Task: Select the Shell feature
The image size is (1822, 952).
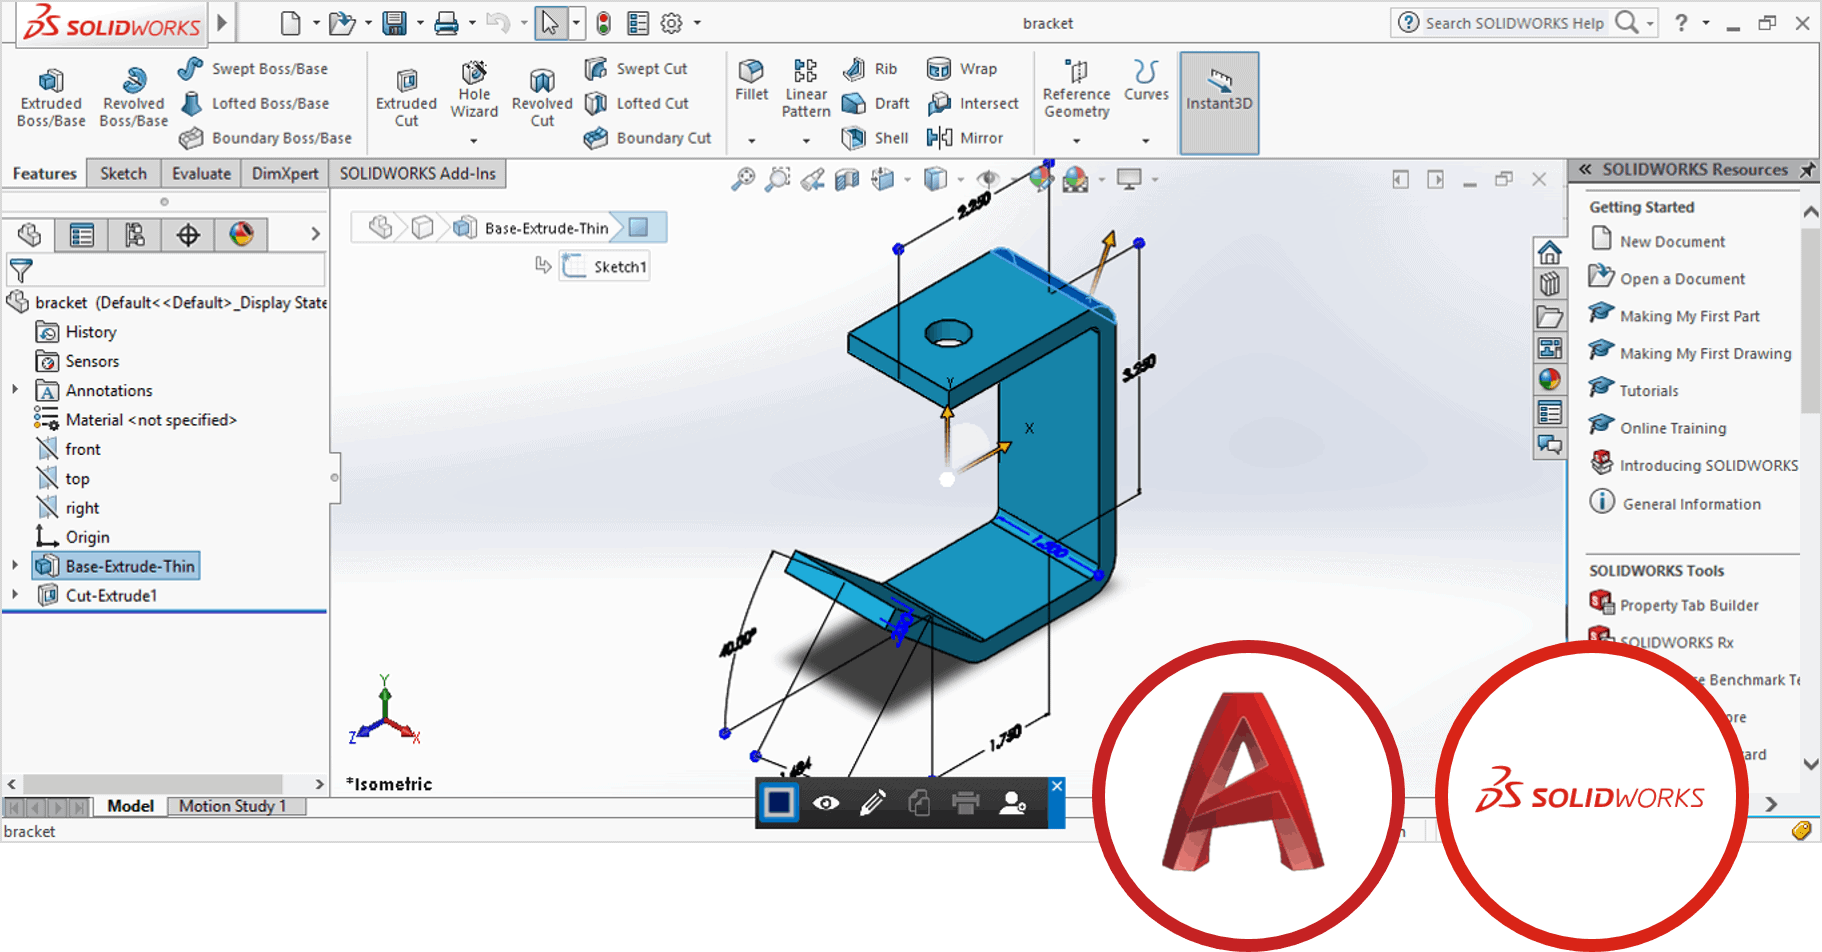Action: (875, 138)
